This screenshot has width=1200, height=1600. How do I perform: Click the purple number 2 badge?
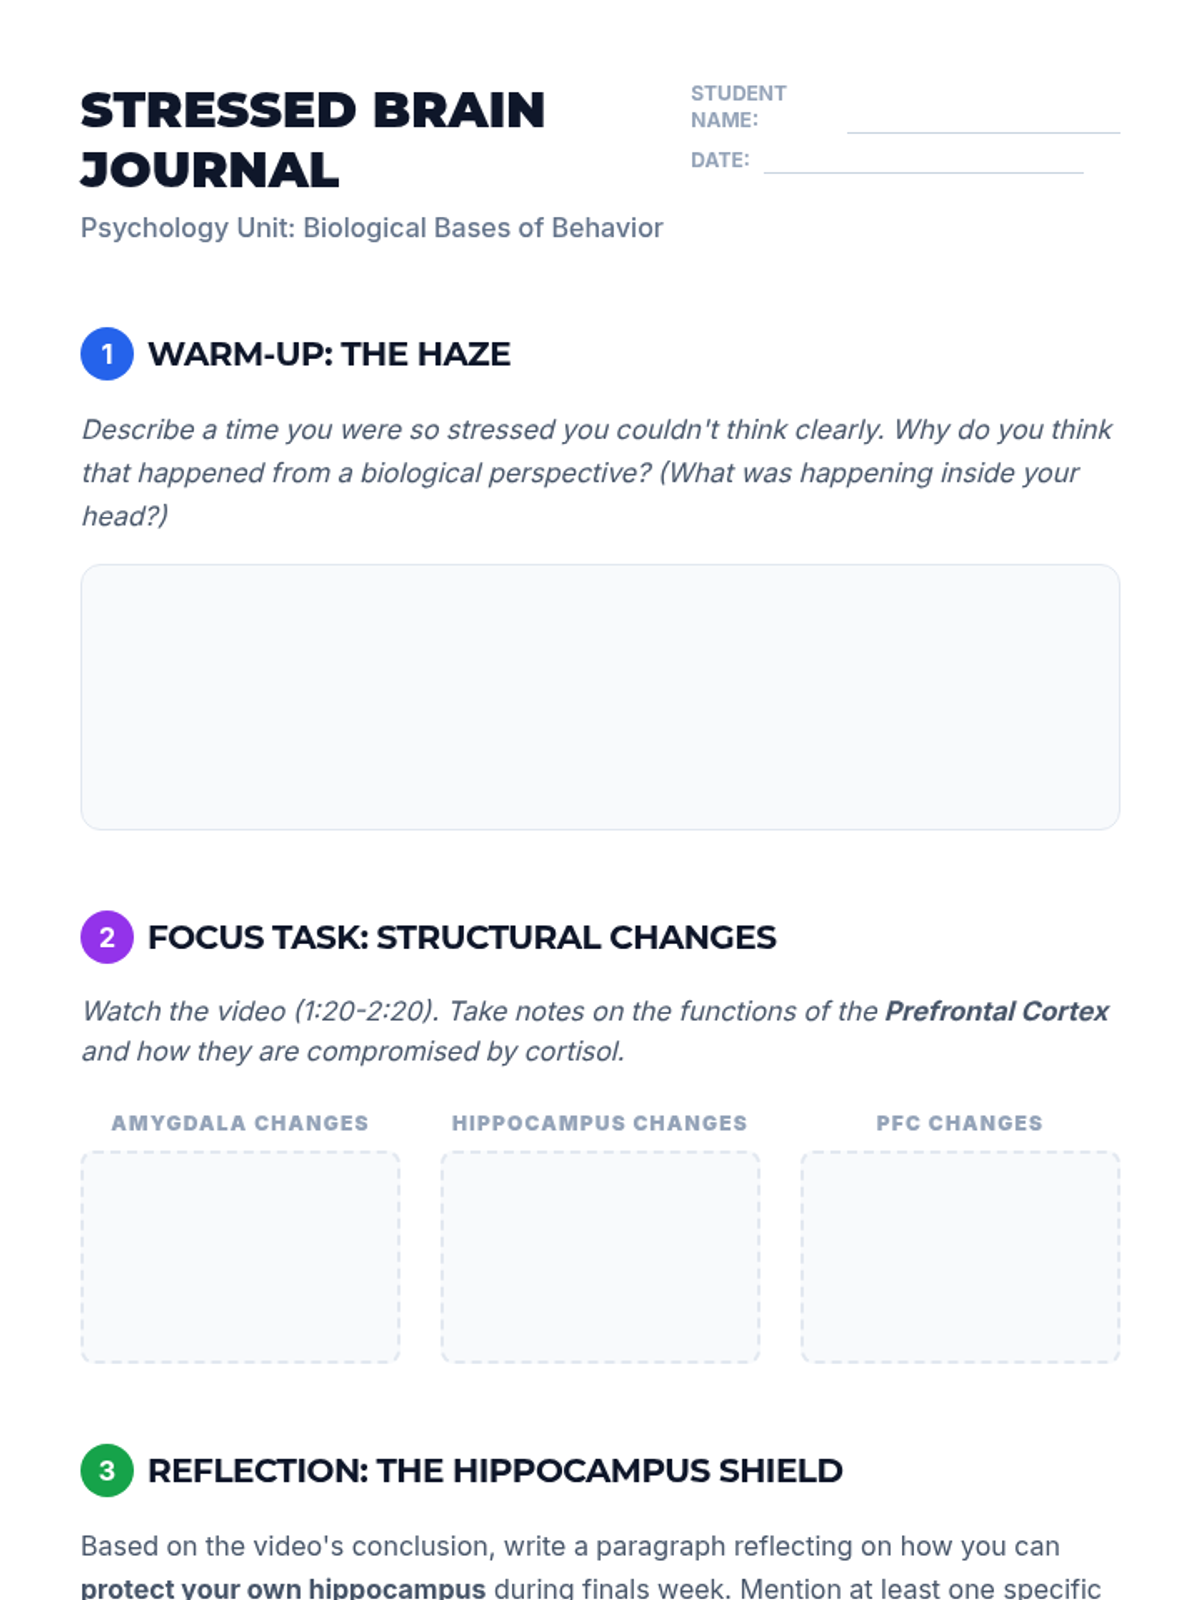click(107, 937)
